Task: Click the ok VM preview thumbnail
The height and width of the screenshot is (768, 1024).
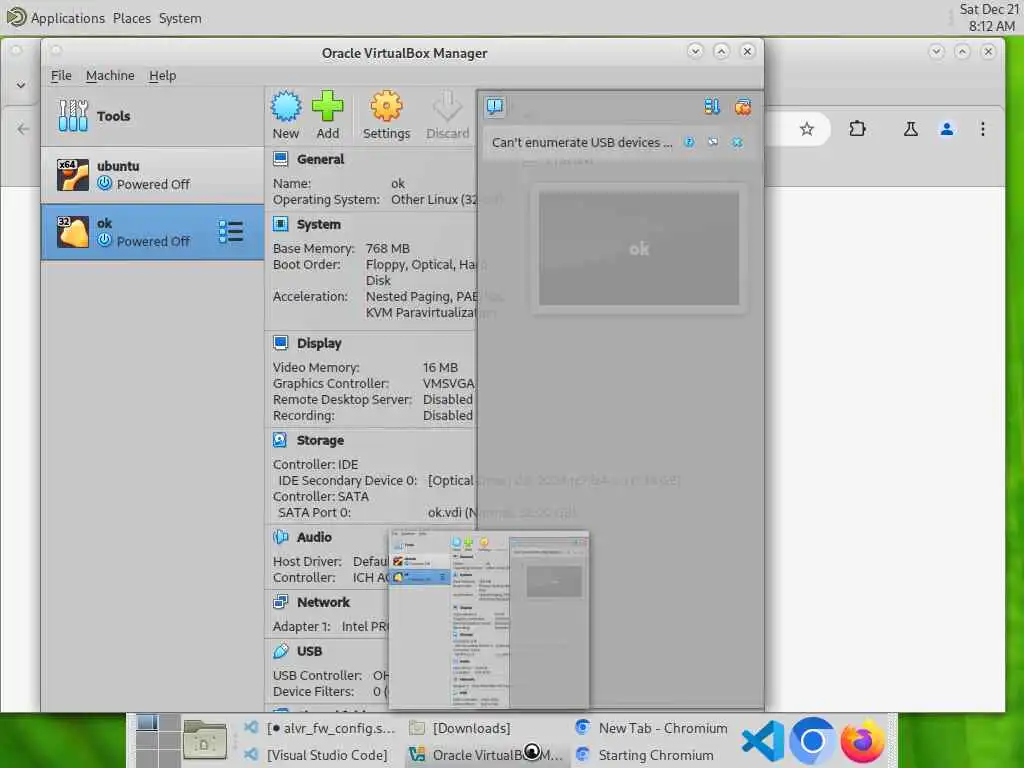Action: point(639,248)
